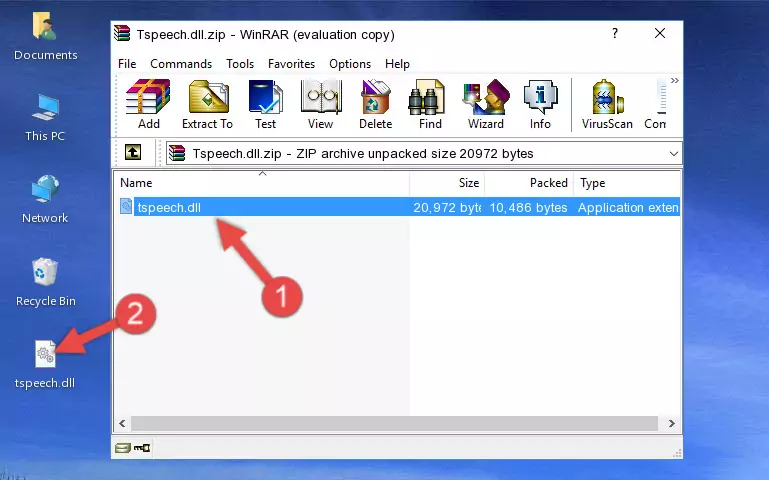This screenshot has height=480, width=769.
Task: Click the password key icon in status bar
Action: pos(142,447)
